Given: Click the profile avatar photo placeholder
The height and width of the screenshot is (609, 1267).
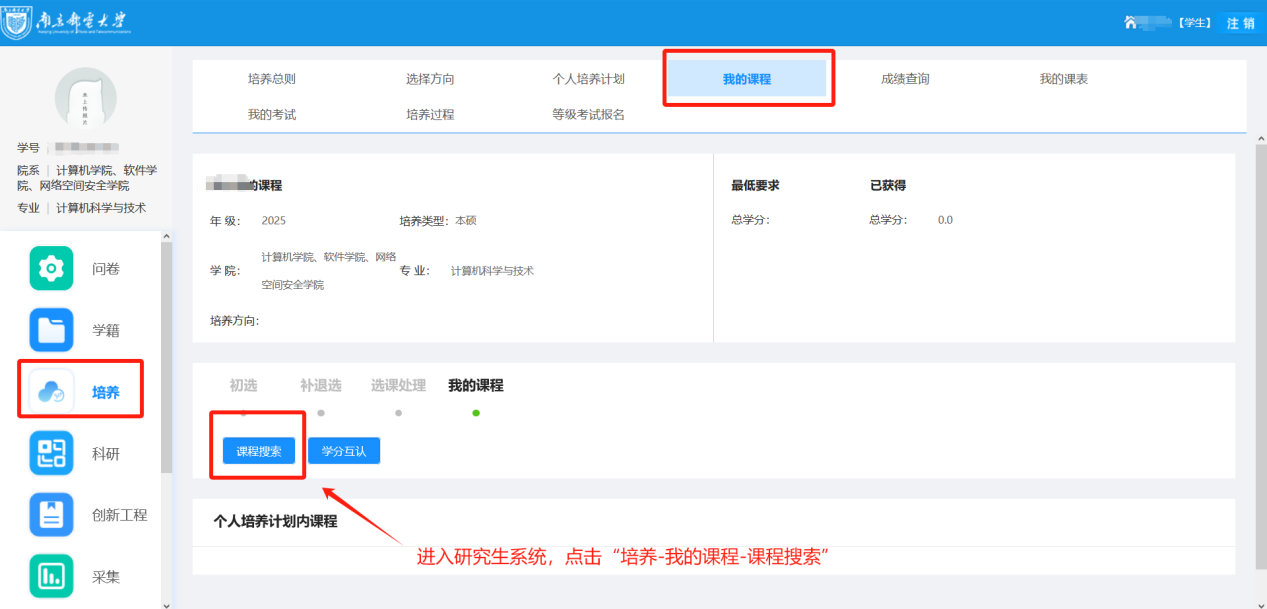Looking at the screenshot, I should (85, 99).
